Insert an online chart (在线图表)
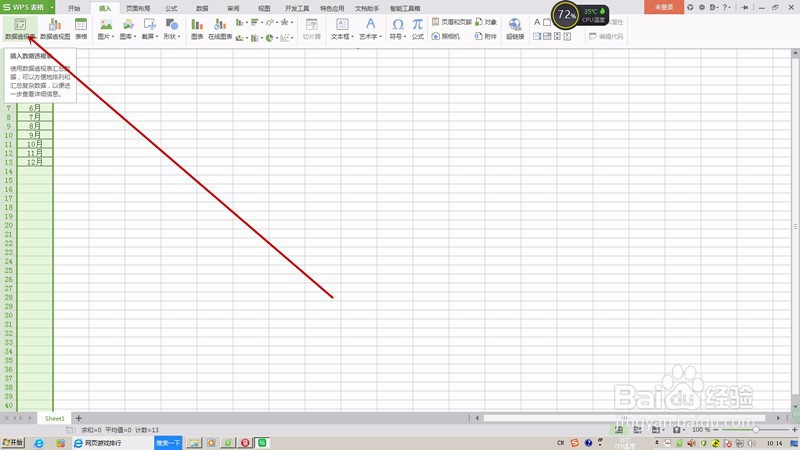This screenshot has height=450, width=800. (220, 29)
